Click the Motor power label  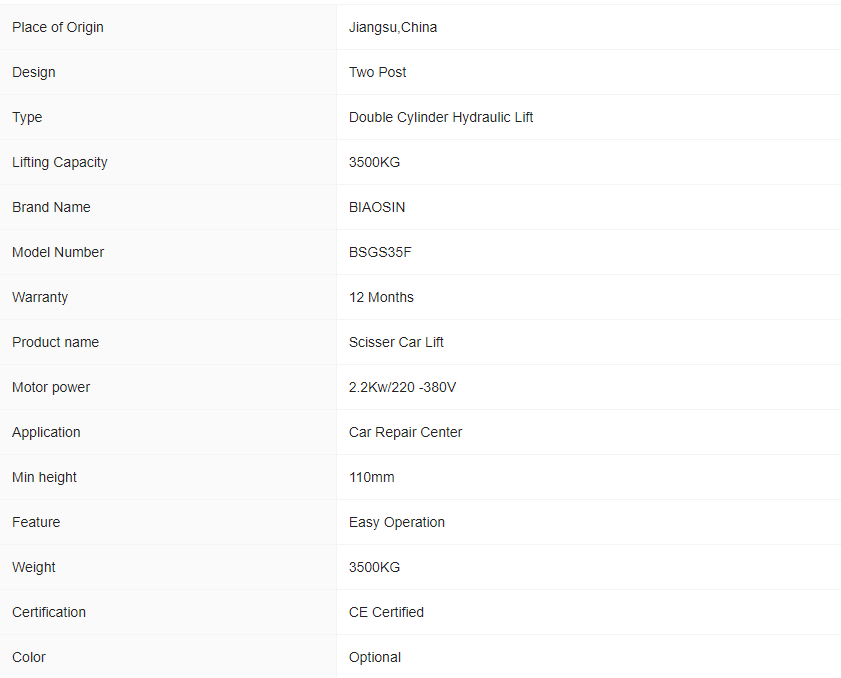[51, 387]
